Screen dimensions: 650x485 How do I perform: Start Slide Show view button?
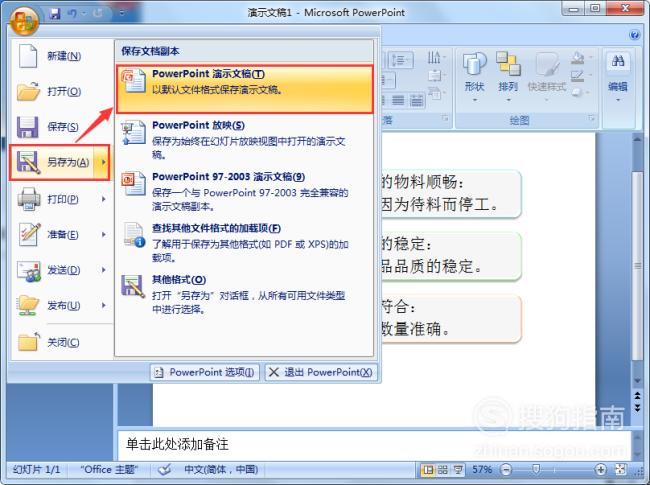(x=458, y=470)
